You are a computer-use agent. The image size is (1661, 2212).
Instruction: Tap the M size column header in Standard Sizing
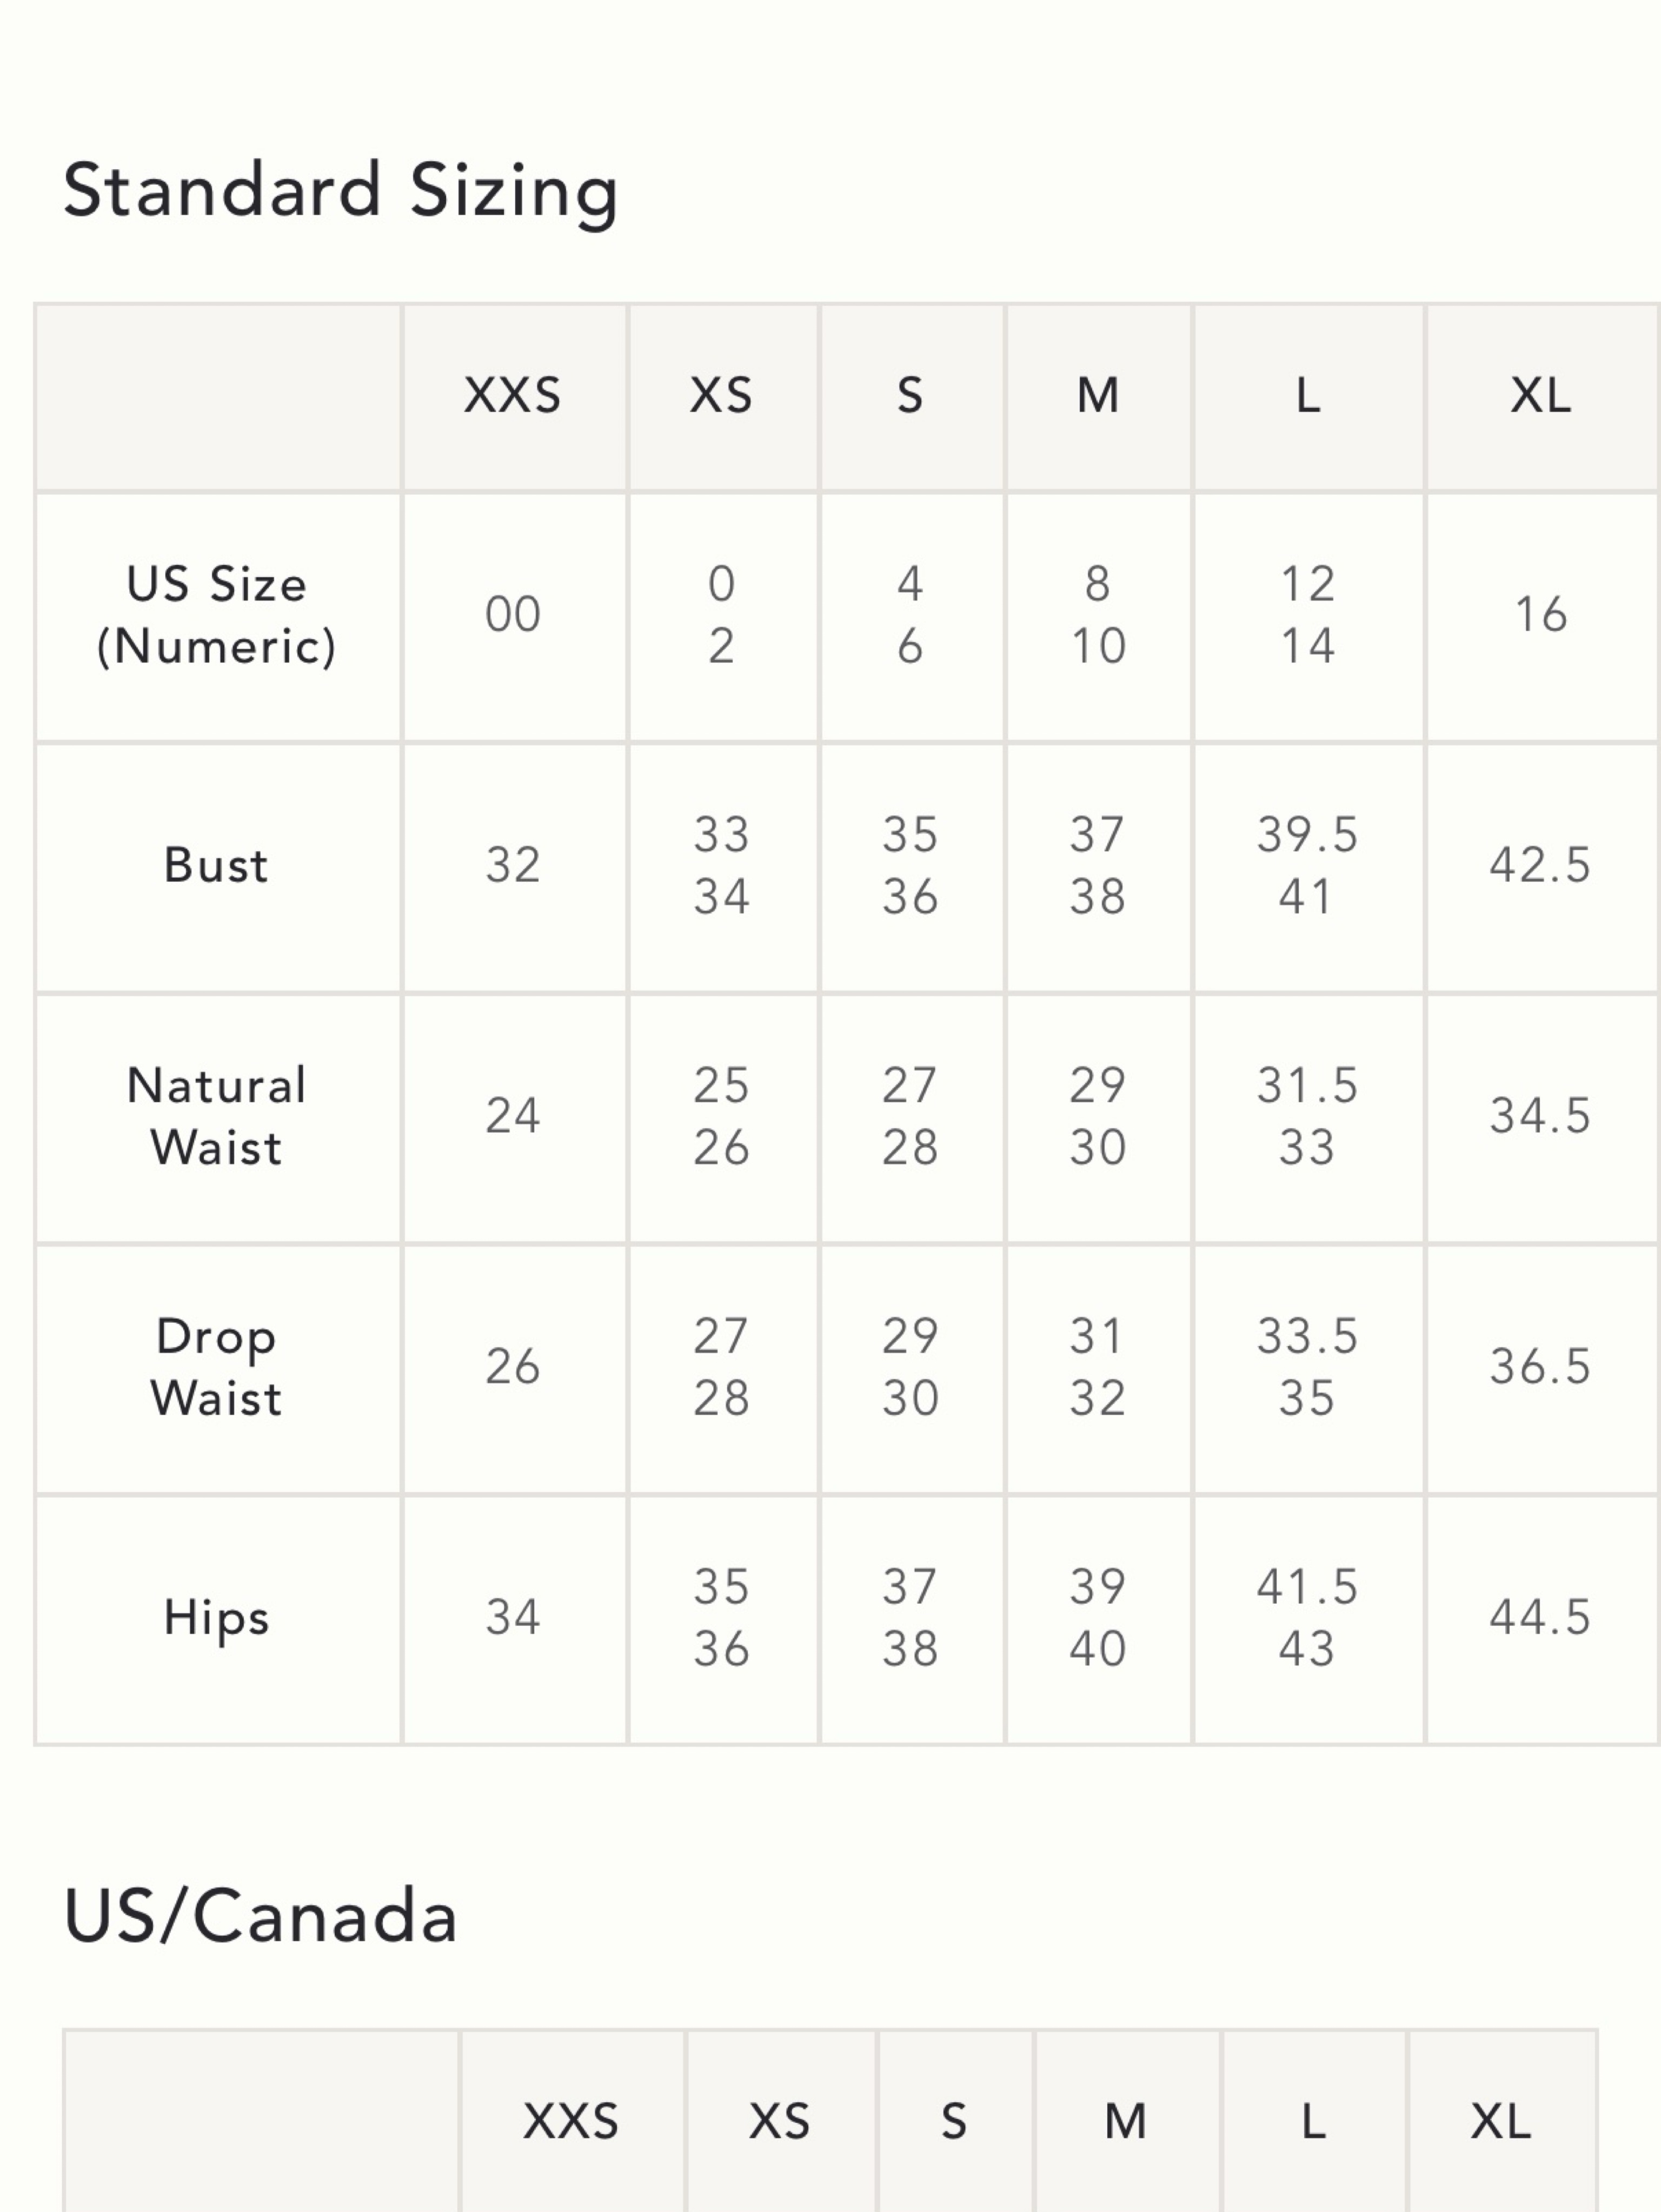coord(1098,395)
